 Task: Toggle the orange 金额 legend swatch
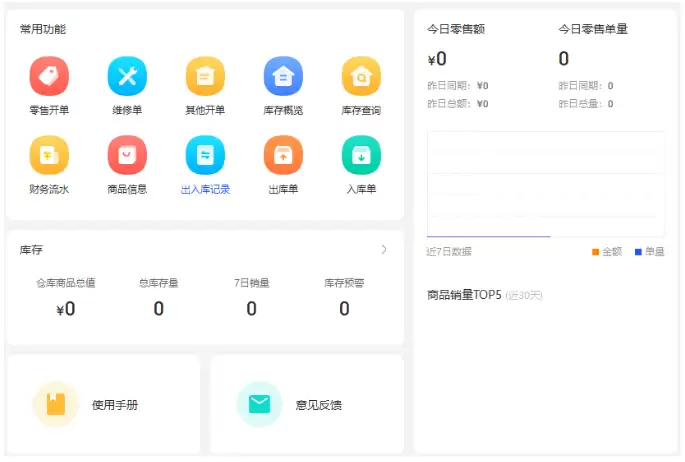tap(595, 252)
